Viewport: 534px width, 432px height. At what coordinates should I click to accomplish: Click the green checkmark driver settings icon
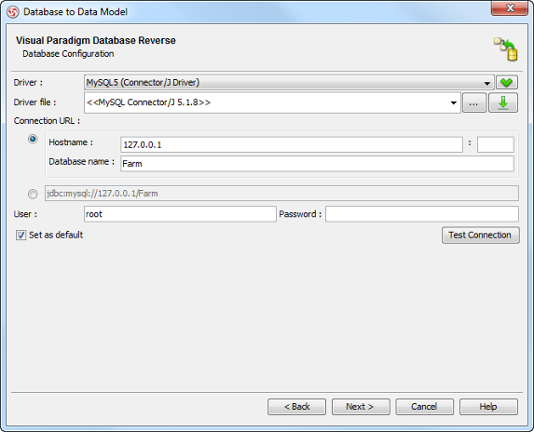click(507, 82)
